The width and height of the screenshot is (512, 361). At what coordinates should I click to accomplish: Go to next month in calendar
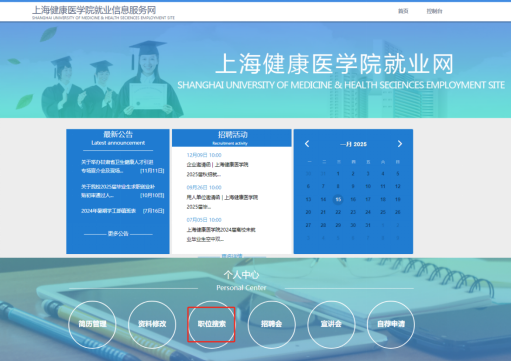400,144
